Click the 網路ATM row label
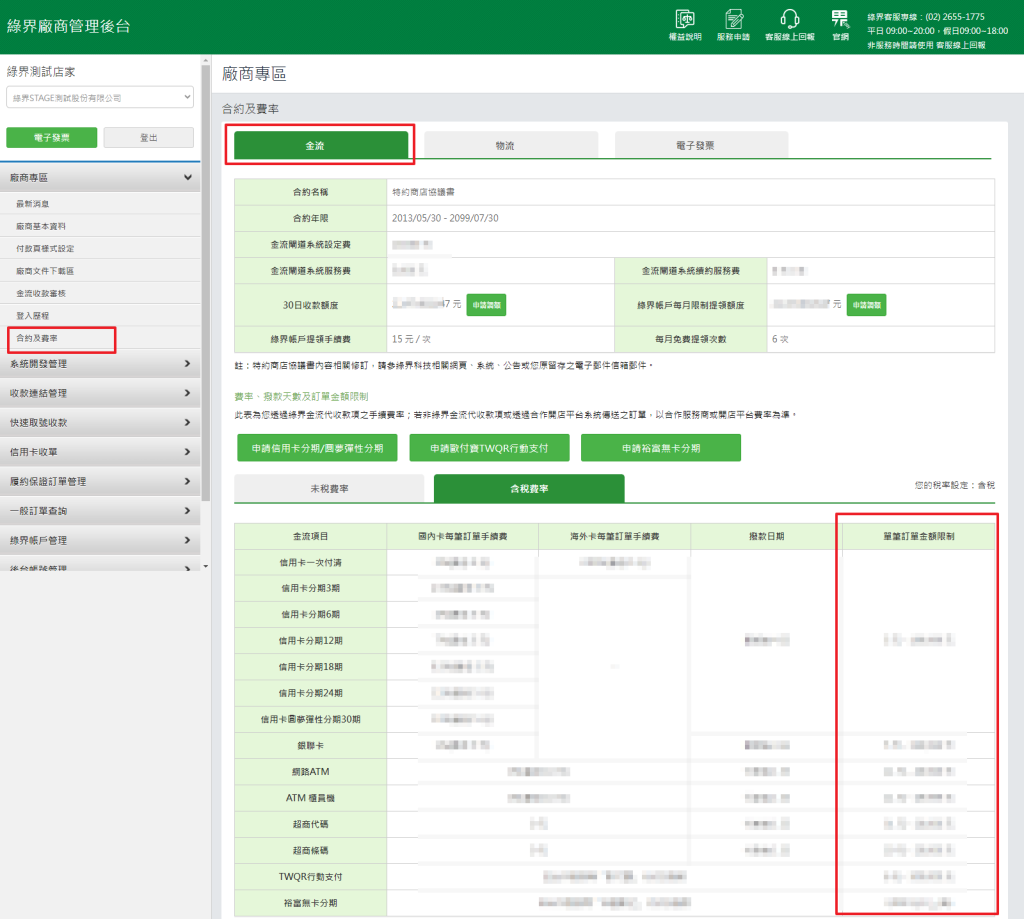 [x=310, y=771]
